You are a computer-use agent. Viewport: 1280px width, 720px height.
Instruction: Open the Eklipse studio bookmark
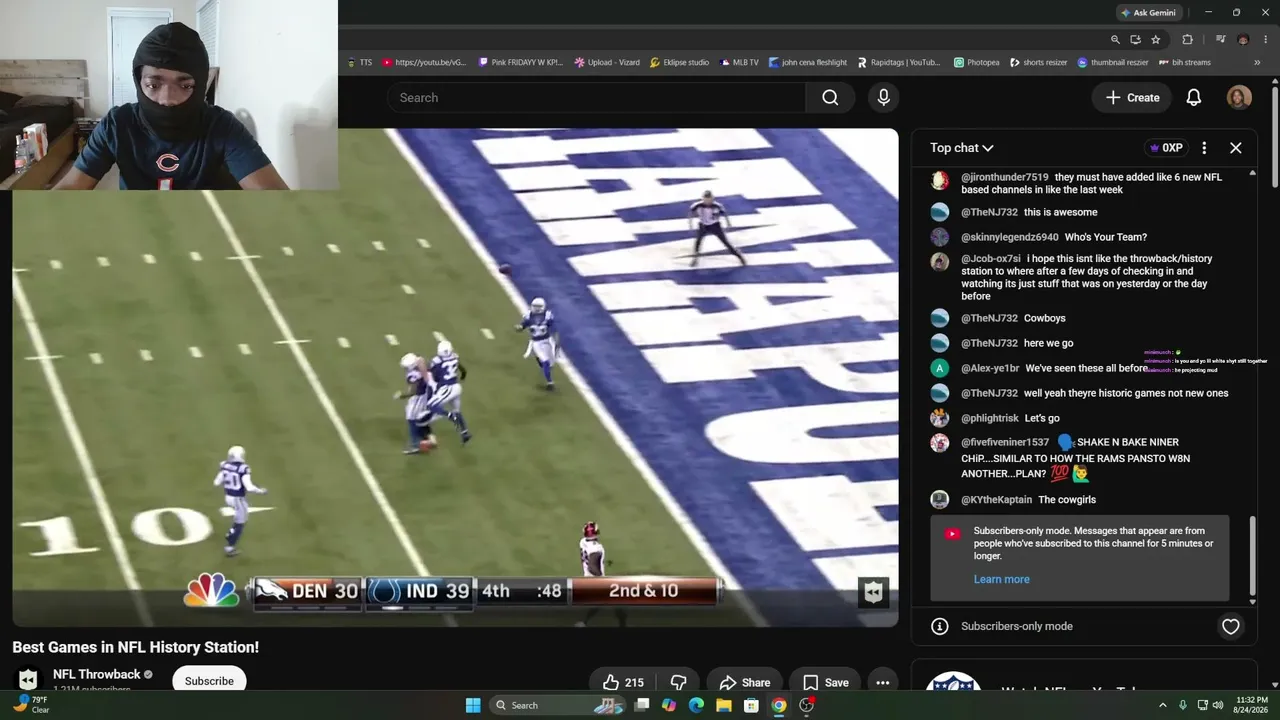tap(679, 62)
